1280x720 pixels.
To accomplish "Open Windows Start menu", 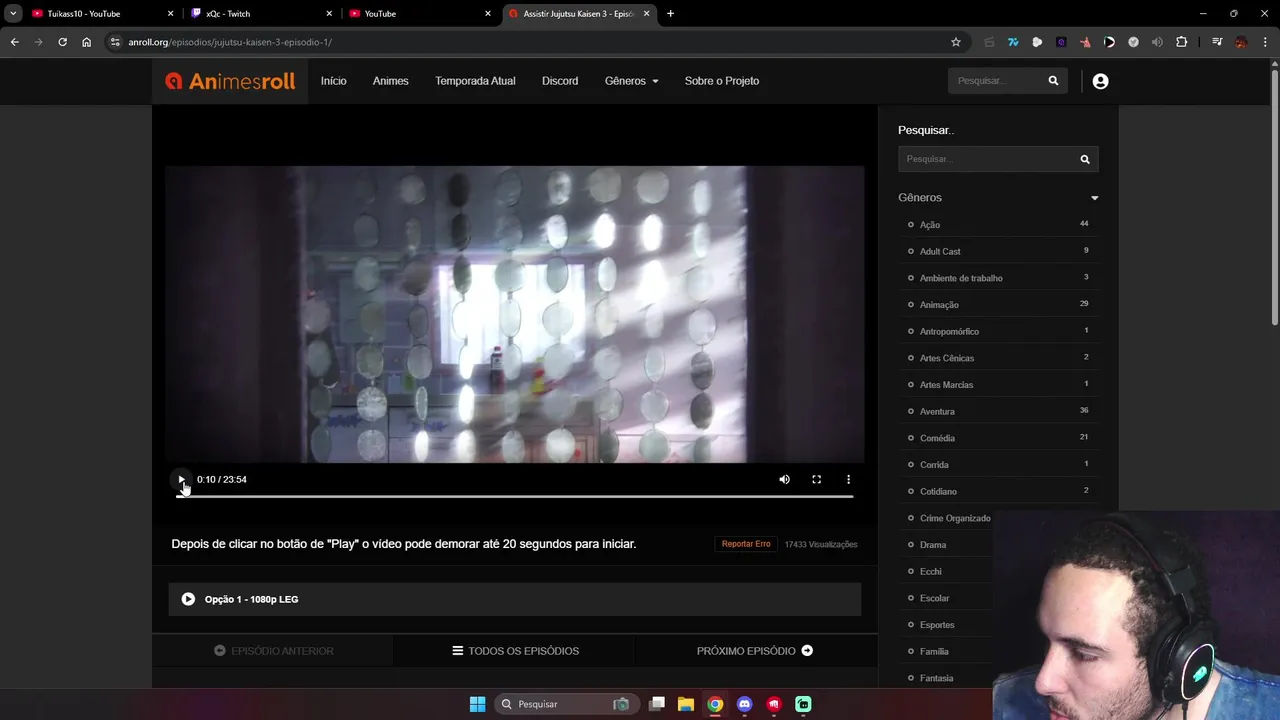I will (x=477, y=704).
